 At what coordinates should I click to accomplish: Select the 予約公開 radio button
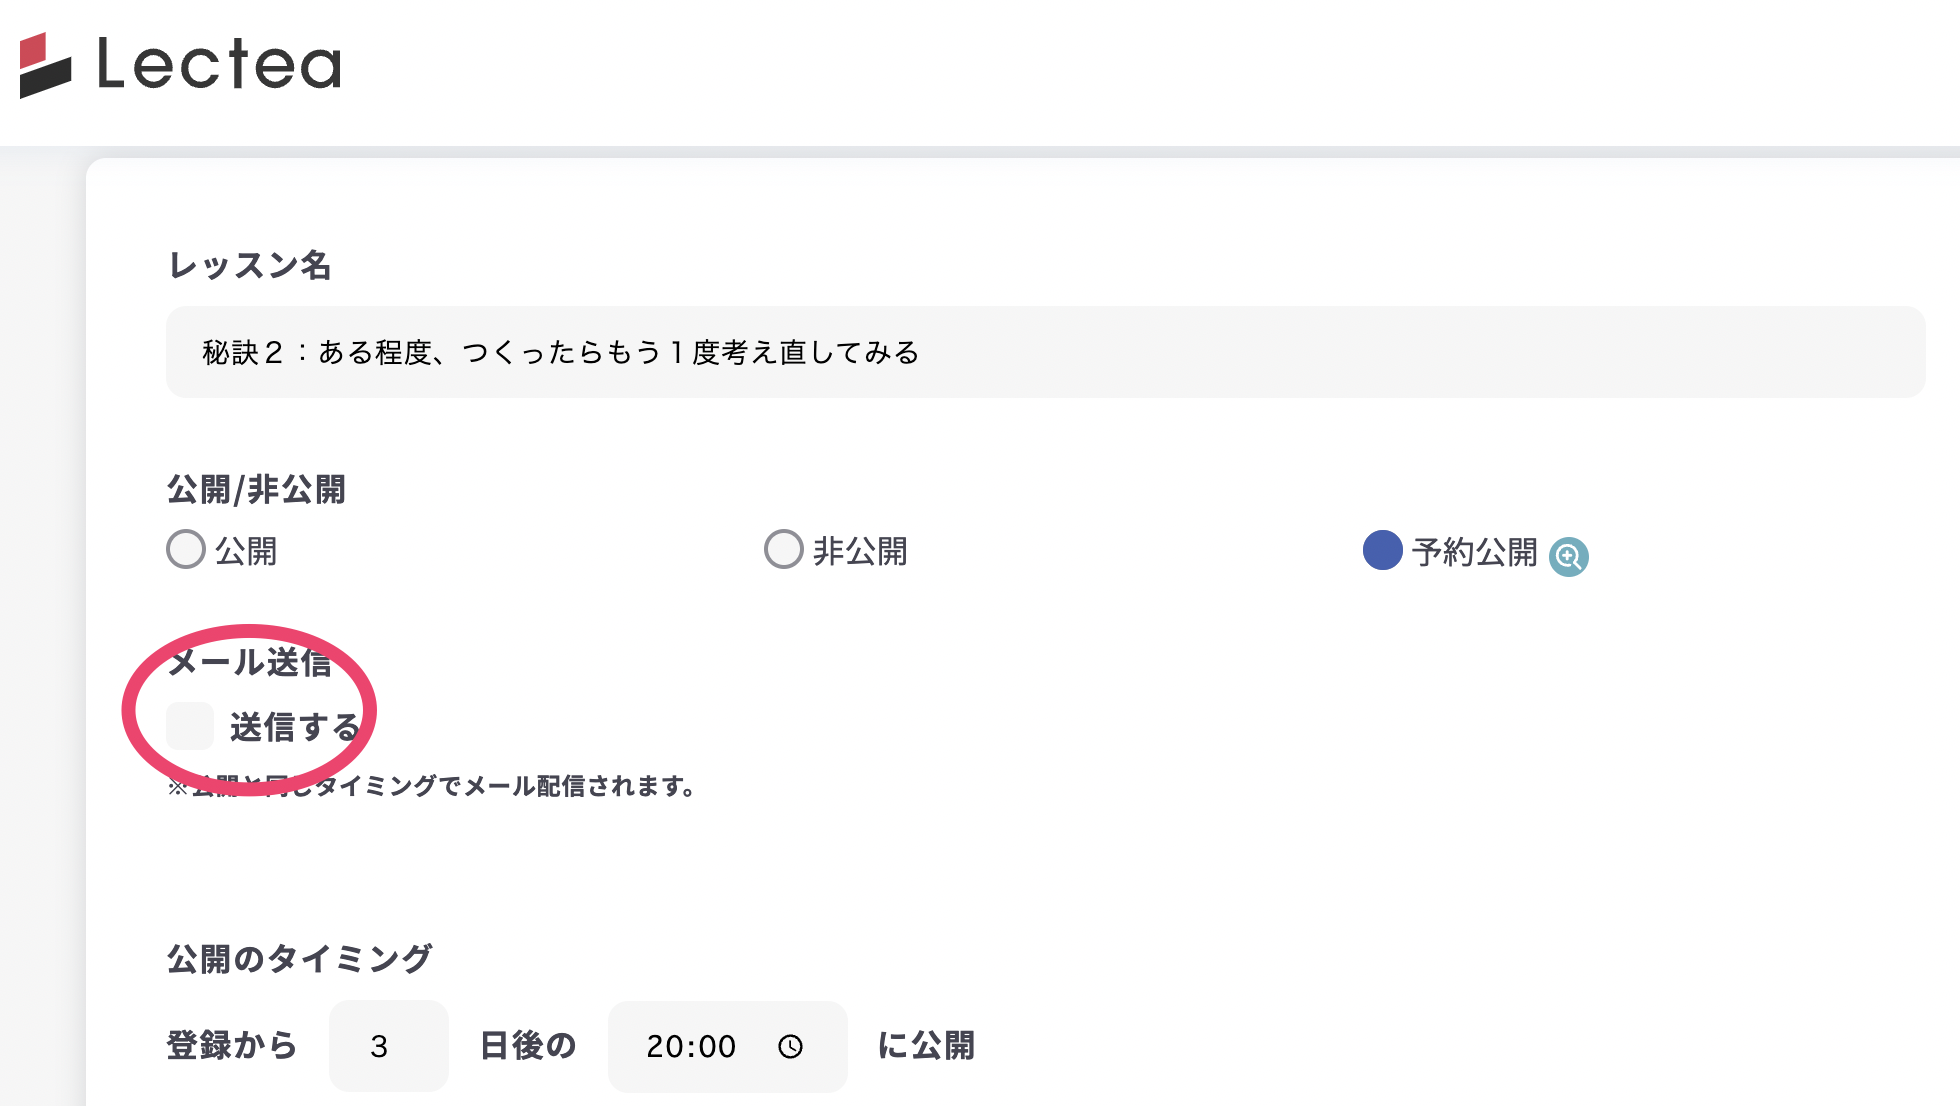pyautogui.click(x=1382, y=550)
